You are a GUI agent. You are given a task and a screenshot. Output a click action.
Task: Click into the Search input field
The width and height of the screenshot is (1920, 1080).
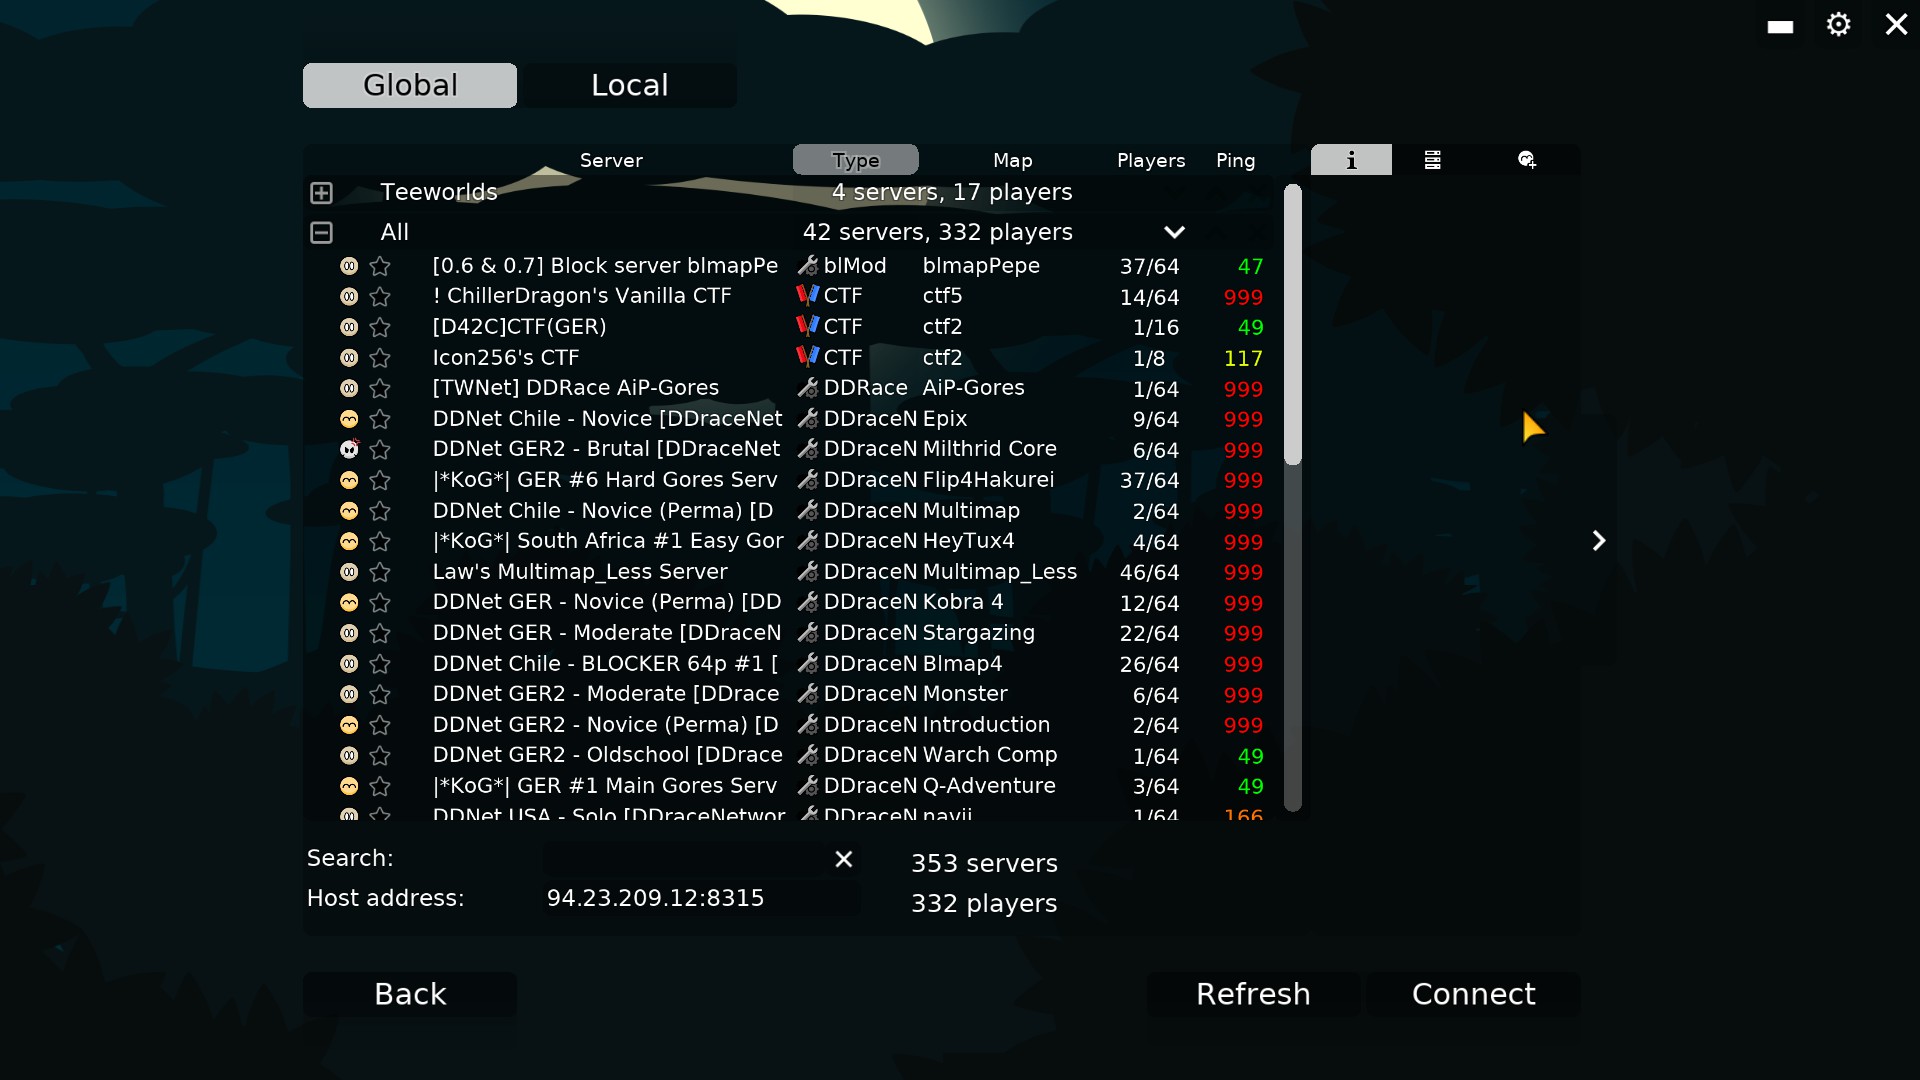[686, 859]
